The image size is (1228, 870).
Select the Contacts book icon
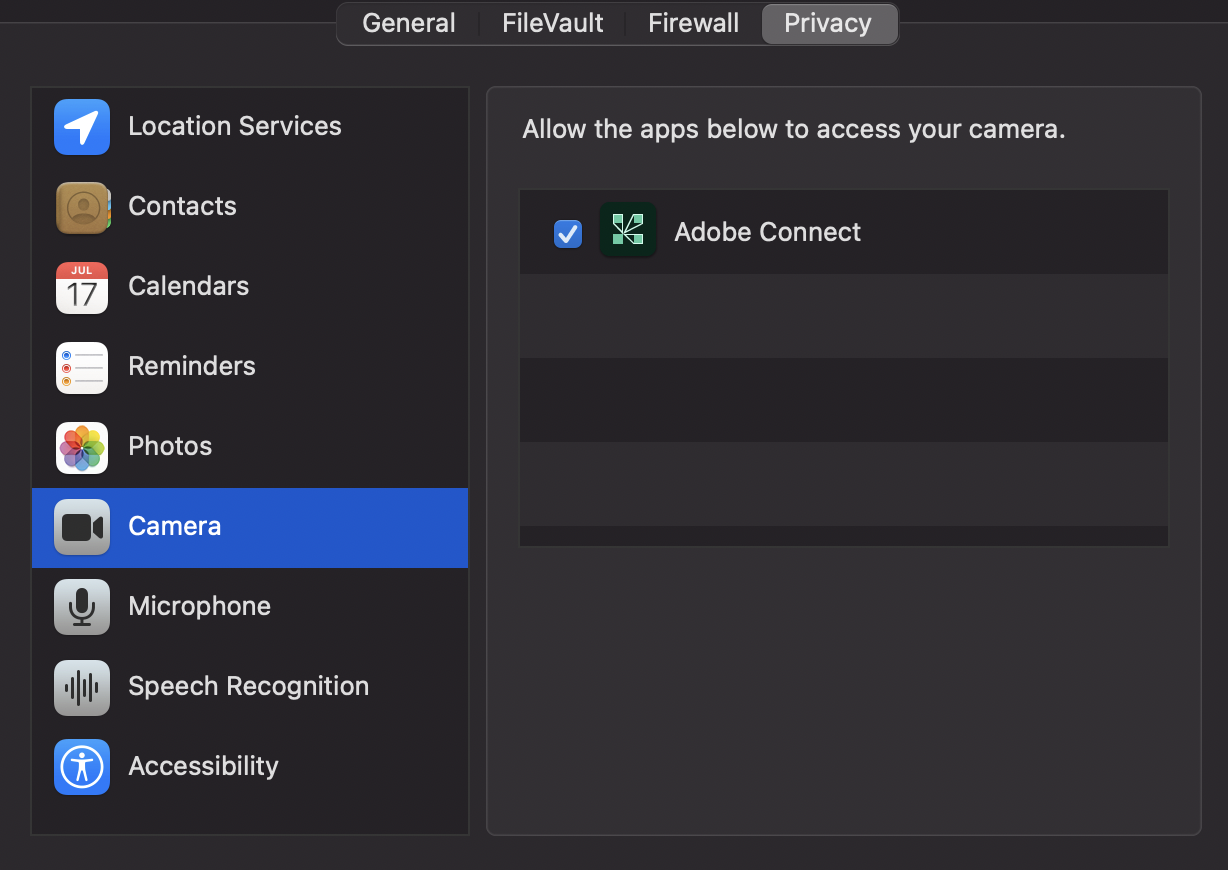[82, 207]
